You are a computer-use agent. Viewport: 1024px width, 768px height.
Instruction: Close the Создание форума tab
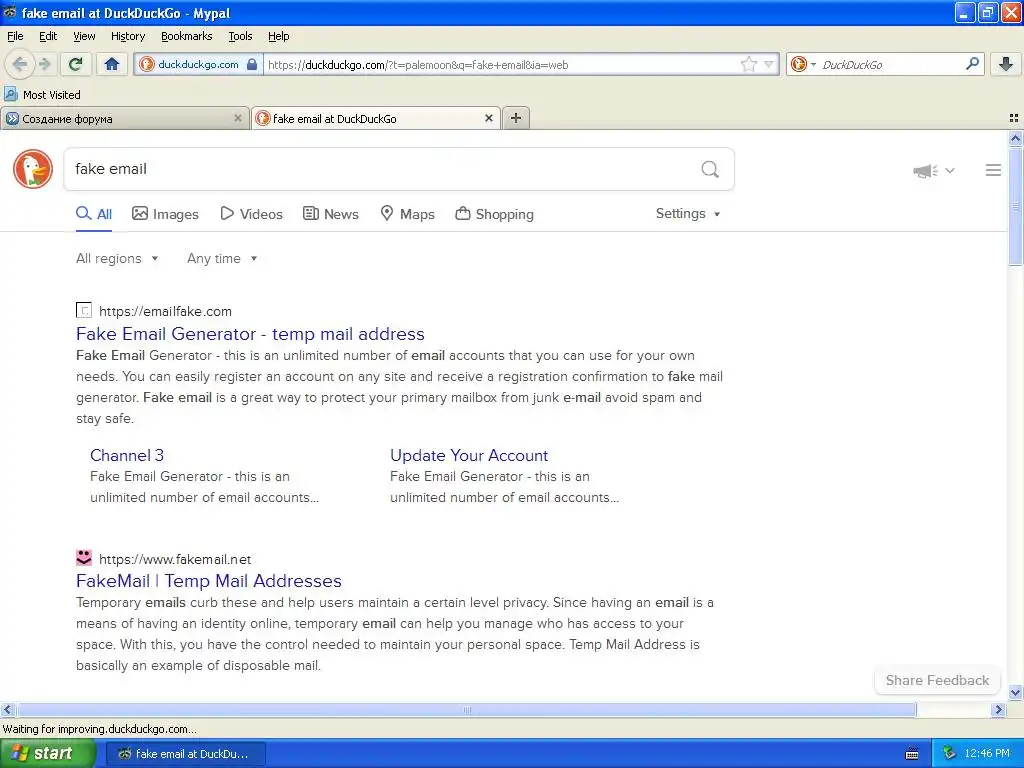point(238,118)
